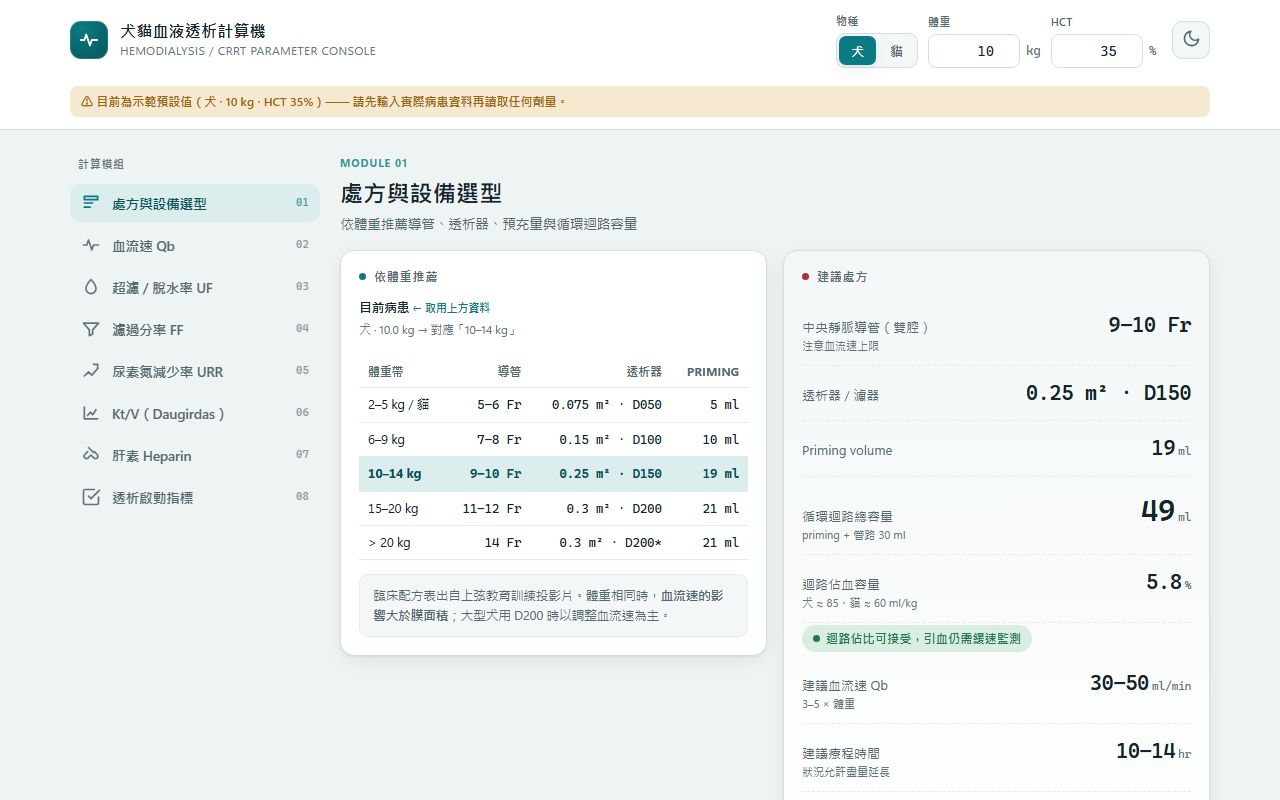This screenshot has height=800, width=1280.
Task: Open the 血流速 Qb module
Action: 195,245
